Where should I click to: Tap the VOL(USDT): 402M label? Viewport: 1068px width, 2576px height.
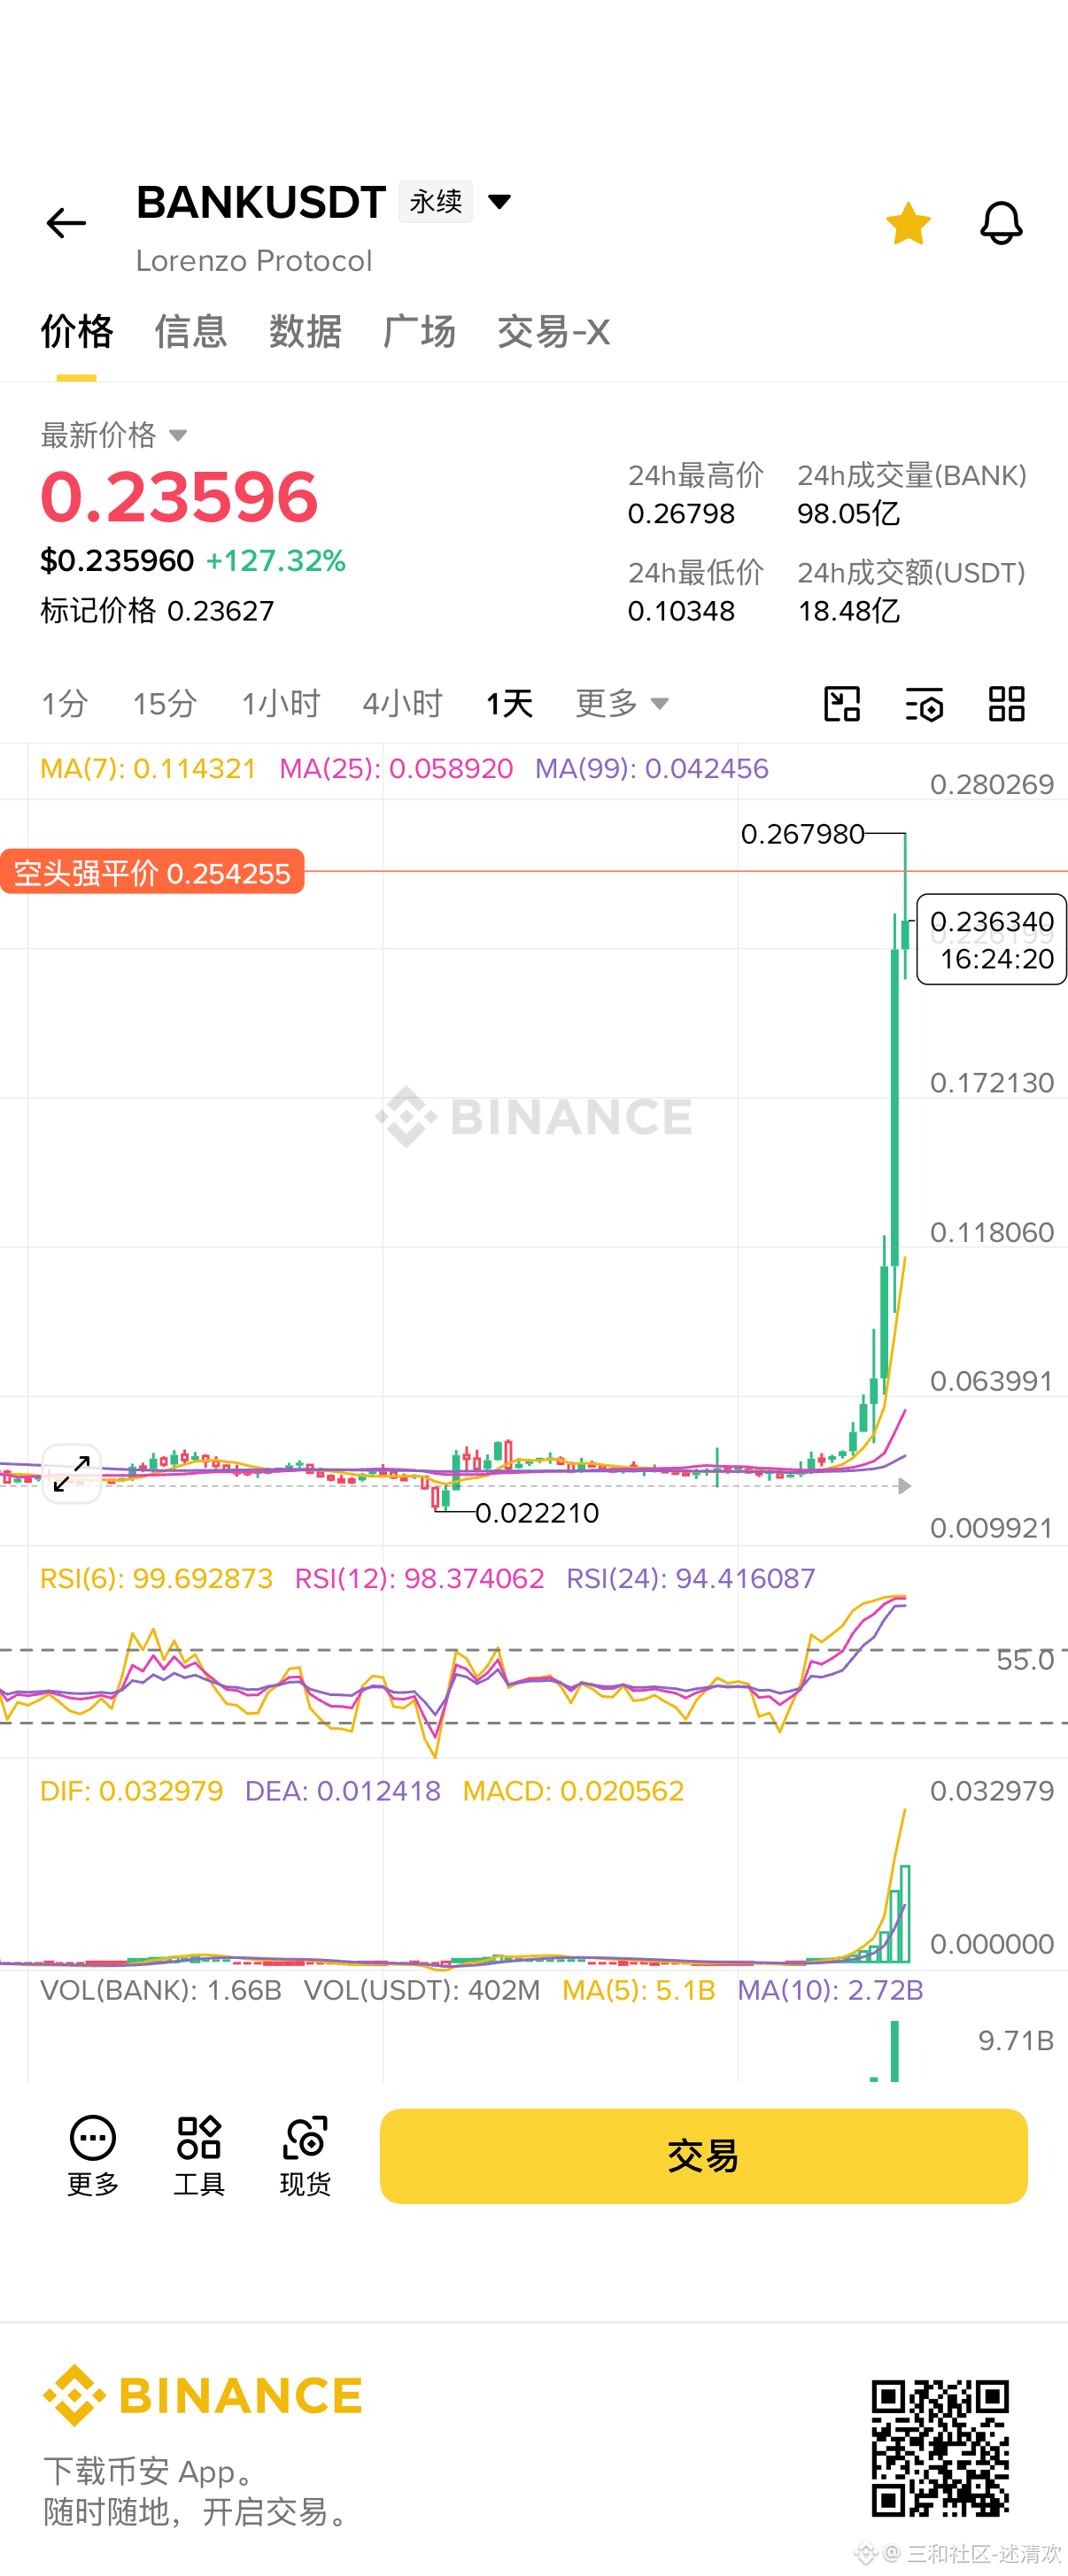click(422, 1990)
